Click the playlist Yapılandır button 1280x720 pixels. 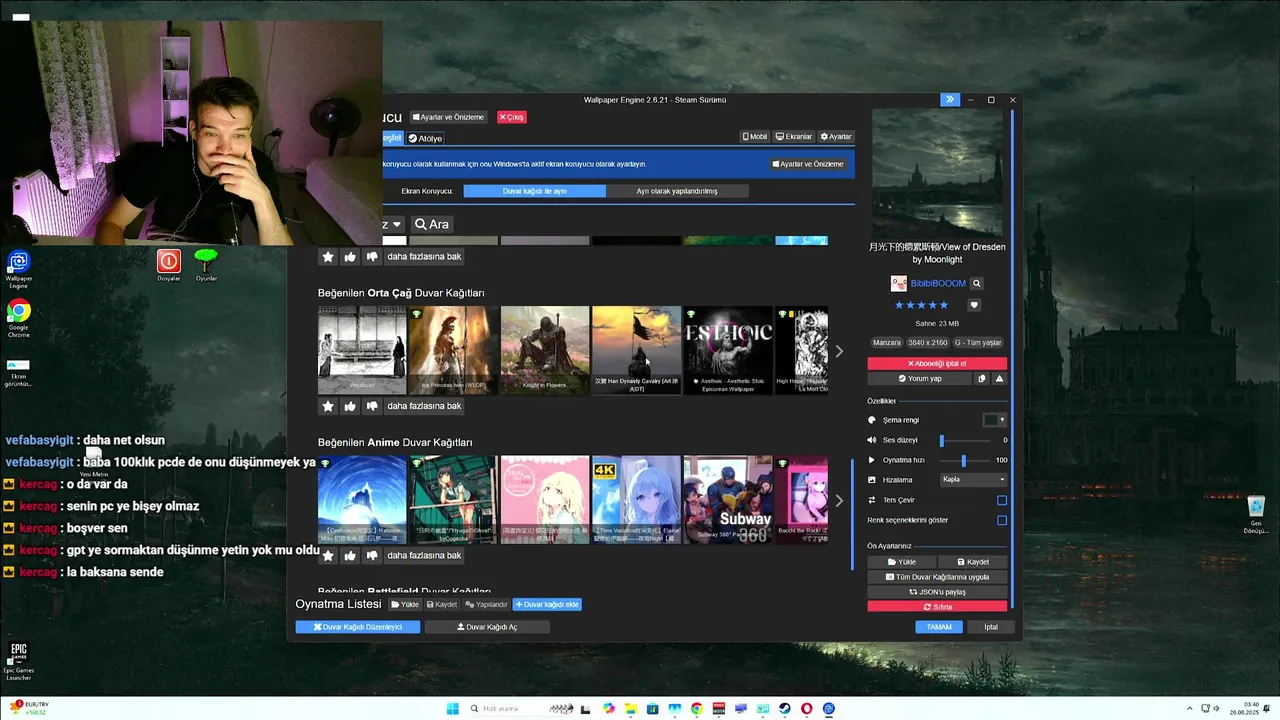click(x=486, y=604)
